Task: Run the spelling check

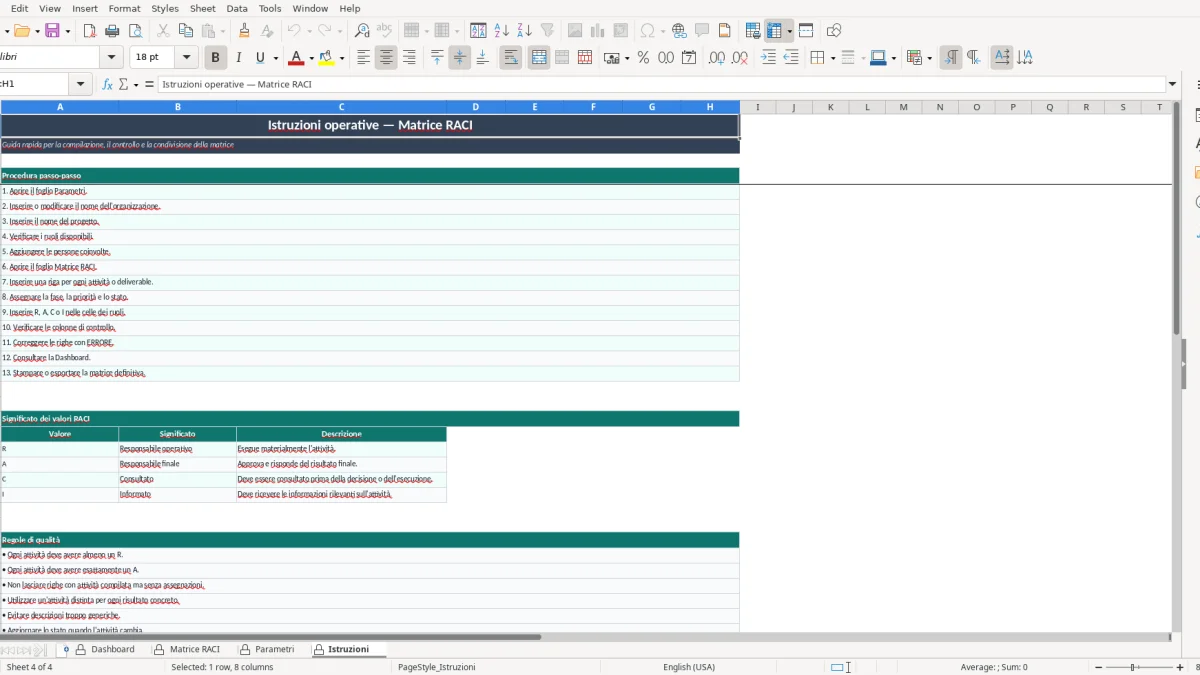Action: (x=385, y=31)
